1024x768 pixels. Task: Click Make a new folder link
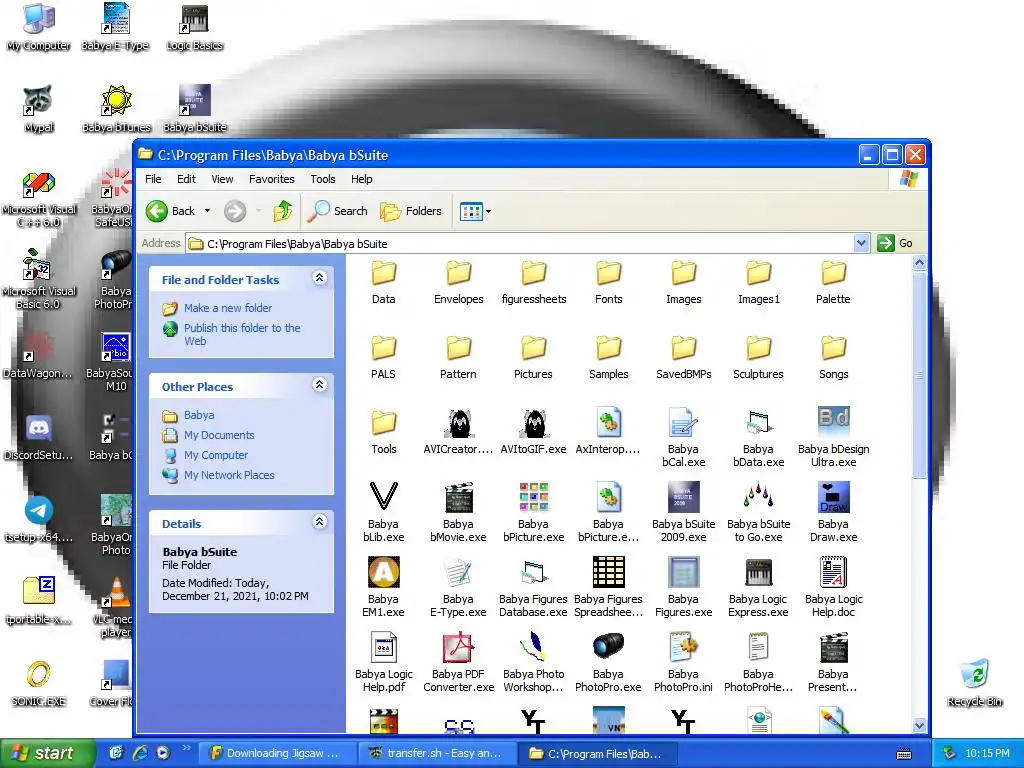[x=228, y=308]
